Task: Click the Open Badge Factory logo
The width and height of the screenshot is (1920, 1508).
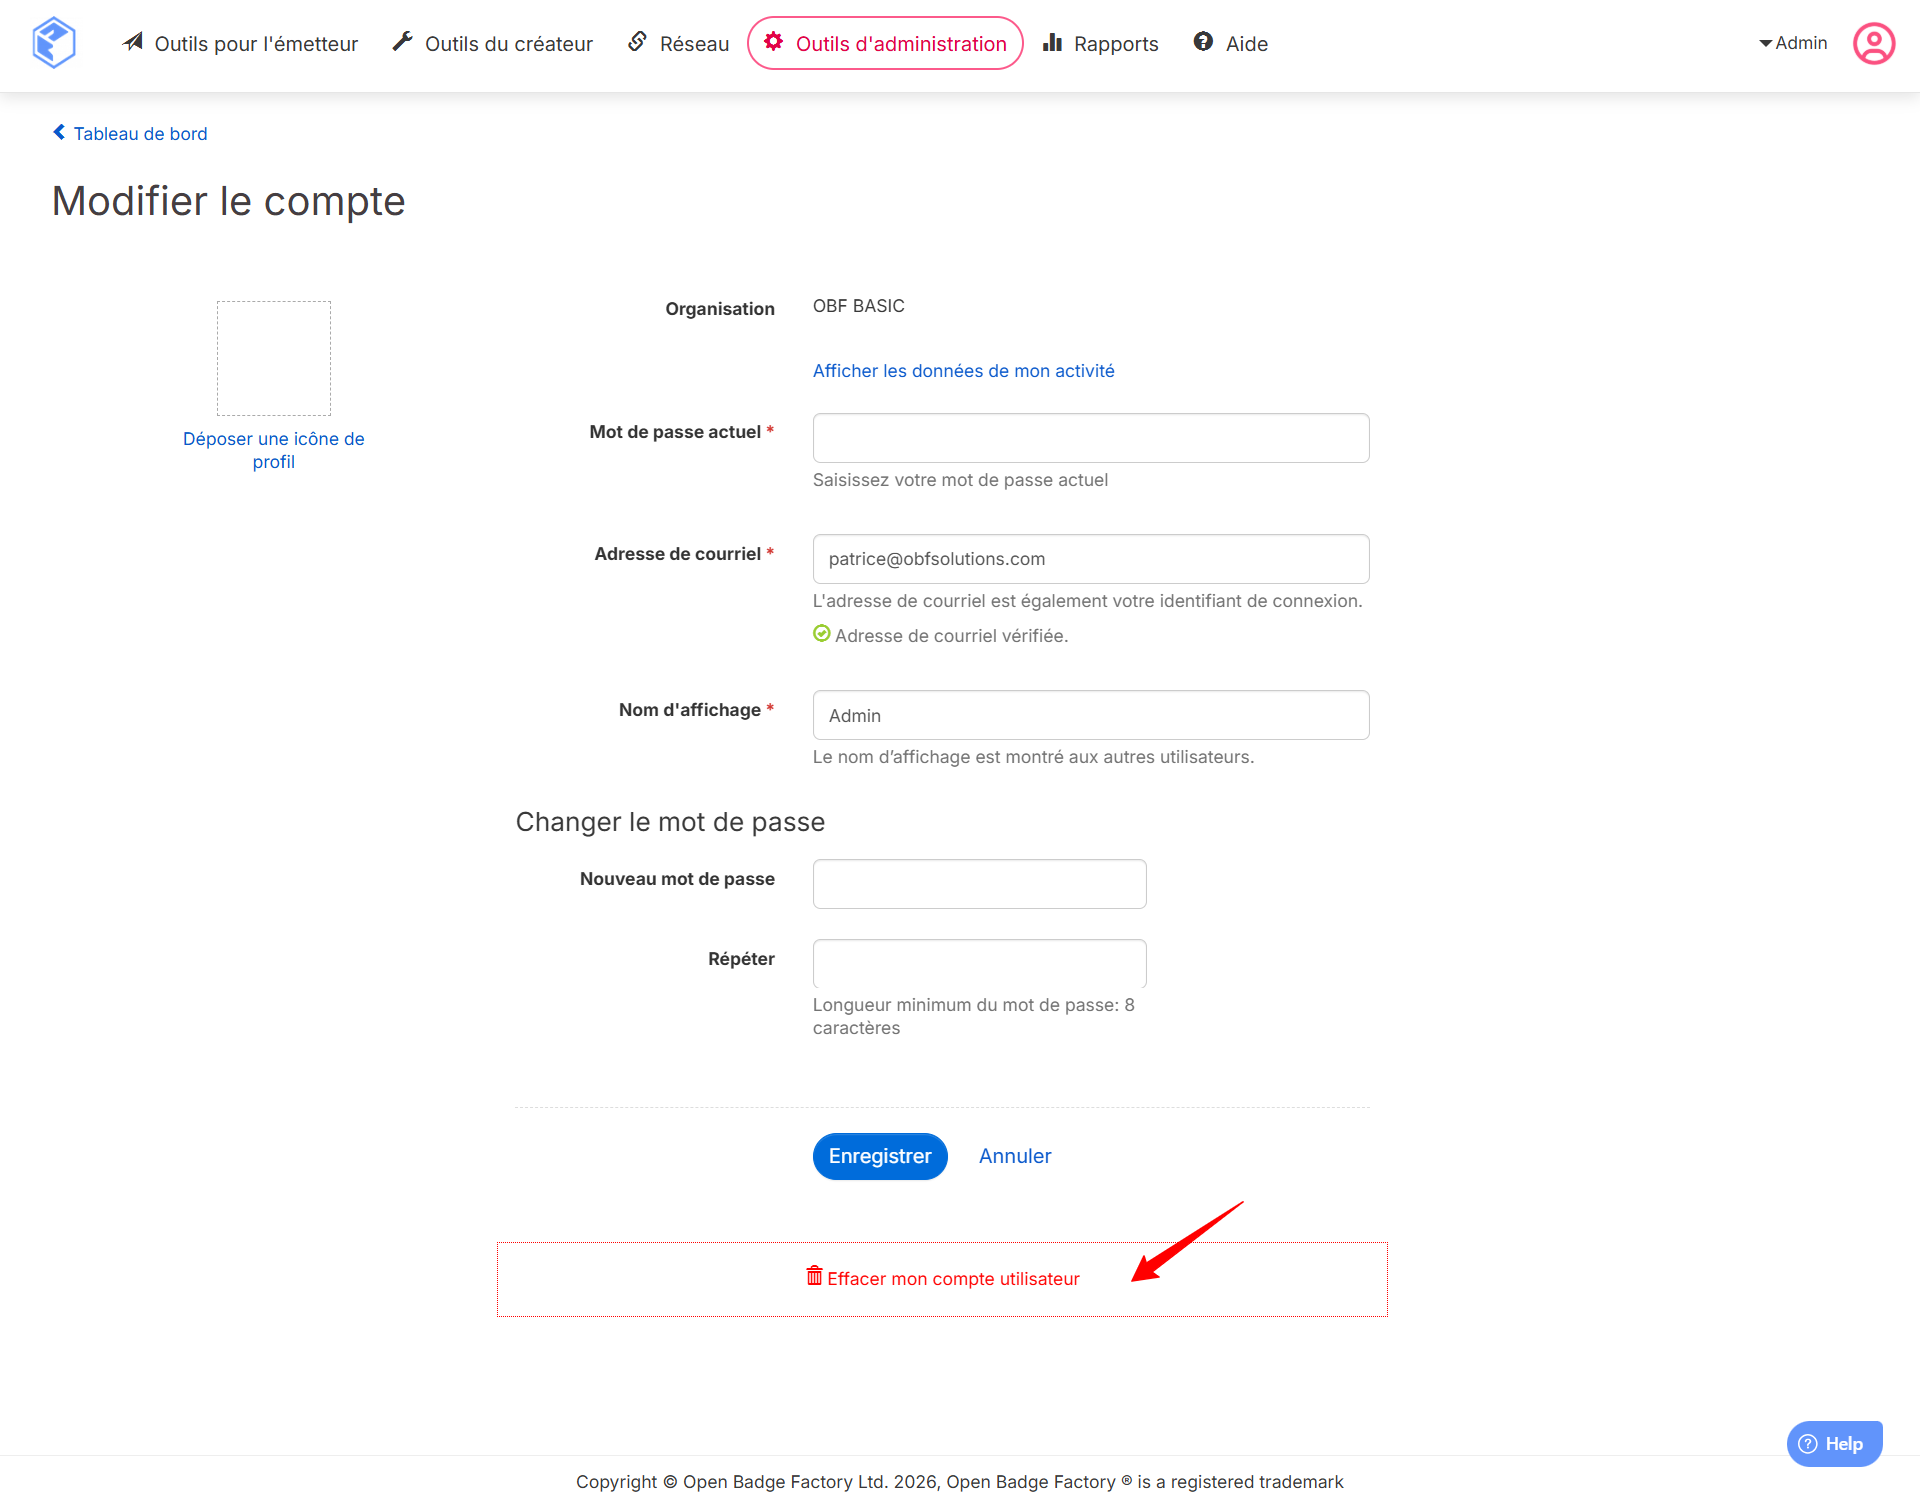Action: (x=54, y=43)
